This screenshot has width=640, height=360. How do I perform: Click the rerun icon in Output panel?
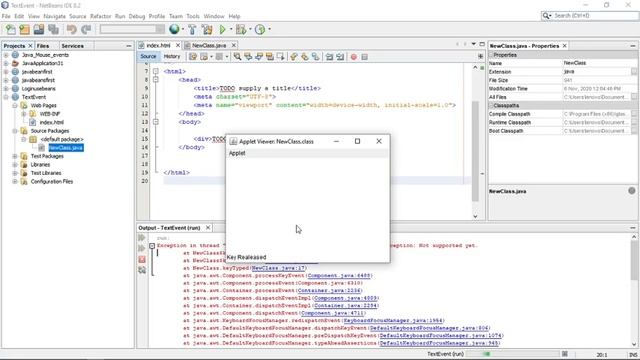[x=142, y=238]
